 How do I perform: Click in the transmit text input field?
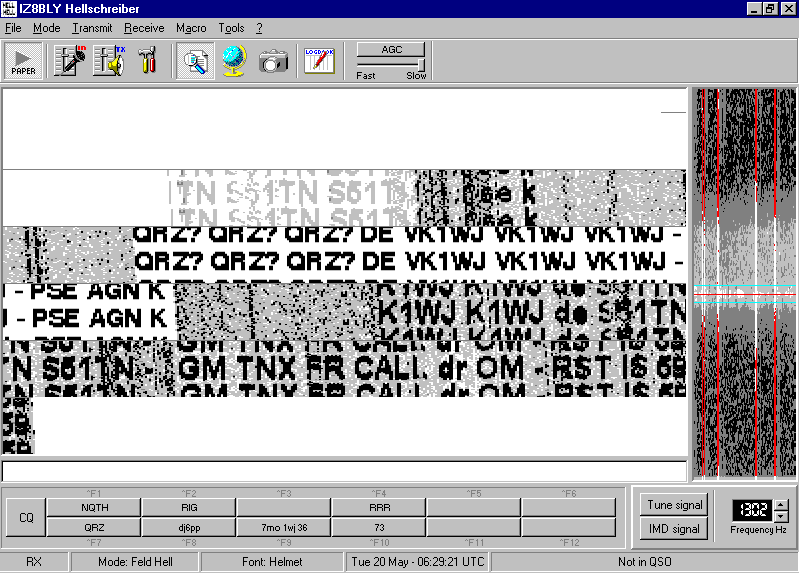344,471
